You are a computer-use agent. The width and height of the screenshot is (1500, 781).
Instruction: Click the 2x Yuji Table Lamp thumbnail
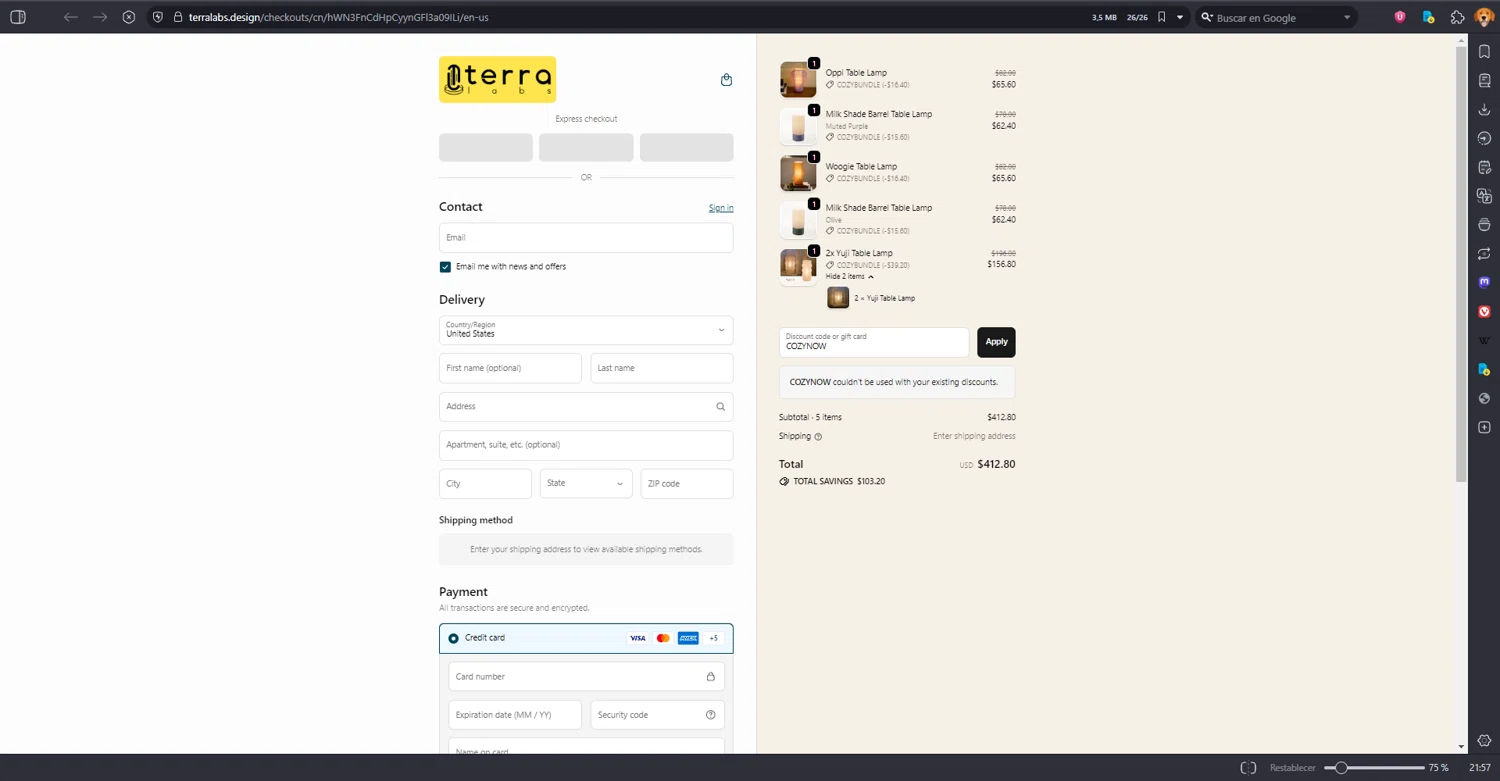[798, 267]
